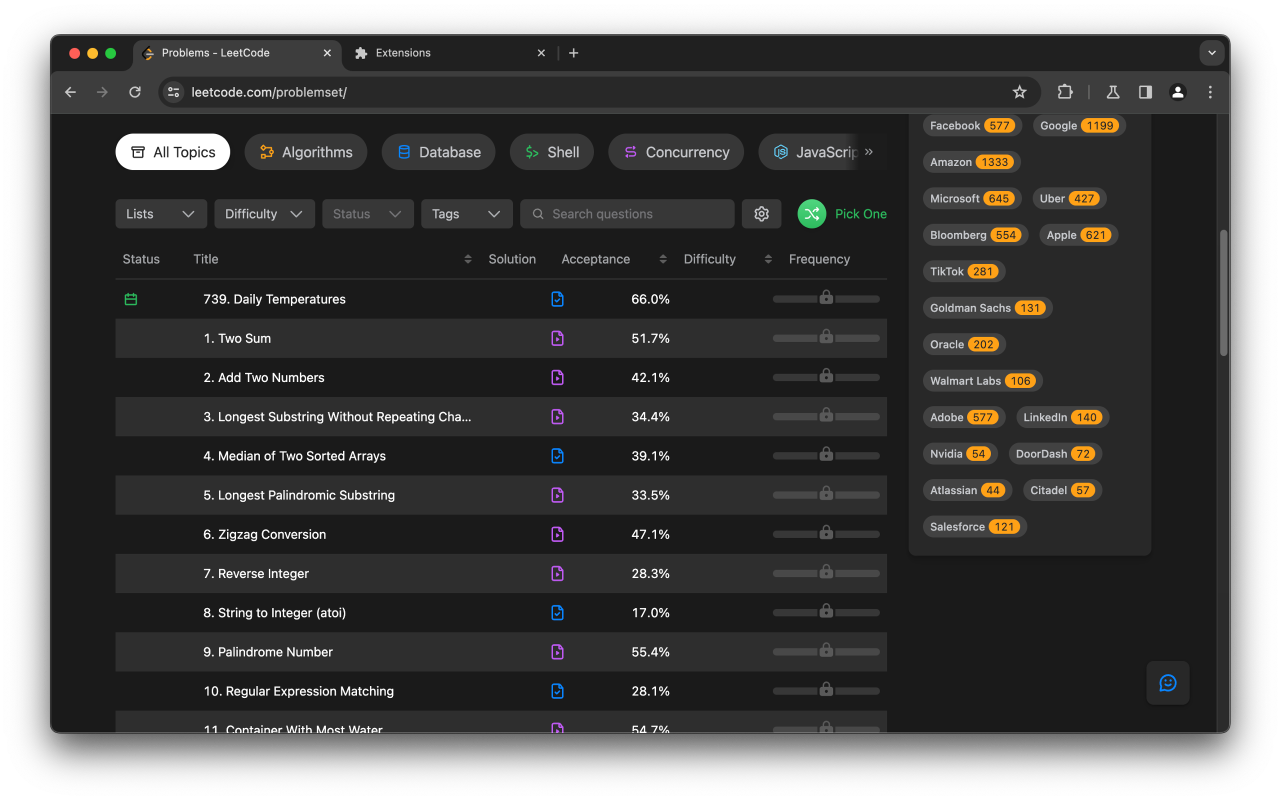Viewport: 1280px width, 800px height.
Task: Click the locked frequency bar for Zigzag Conversion
Action: pyautogui.click(x=826, y=534)
